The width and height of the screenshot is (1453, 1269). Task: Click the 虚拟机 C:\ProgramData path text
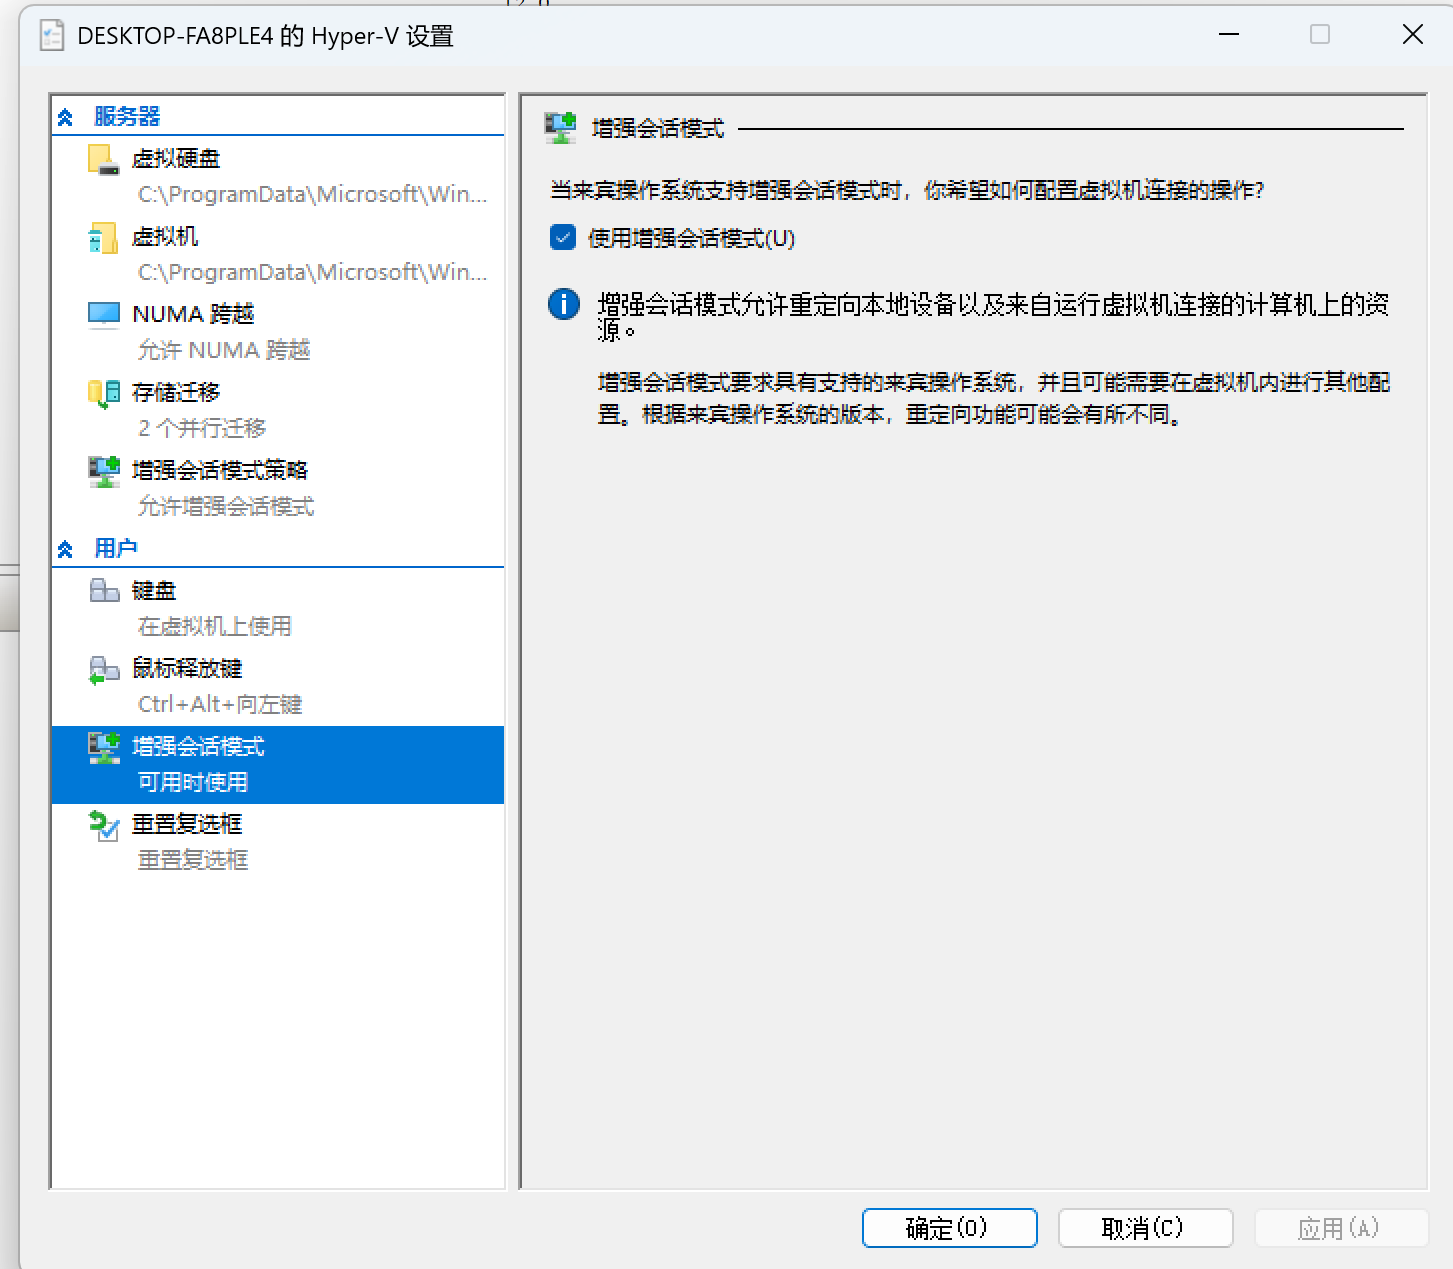coord(313,272)
